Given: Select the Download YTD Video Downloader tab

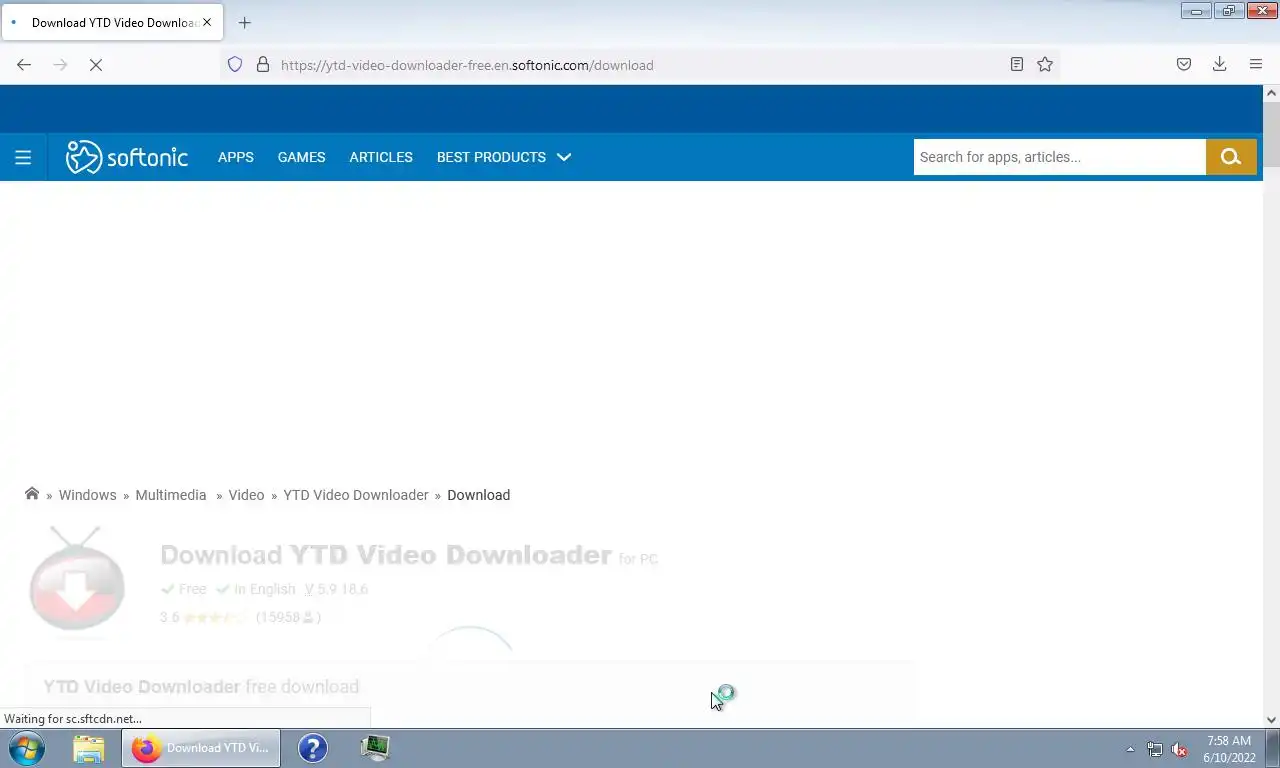Looking at the screenshot, I should click(x=112, y=22).
